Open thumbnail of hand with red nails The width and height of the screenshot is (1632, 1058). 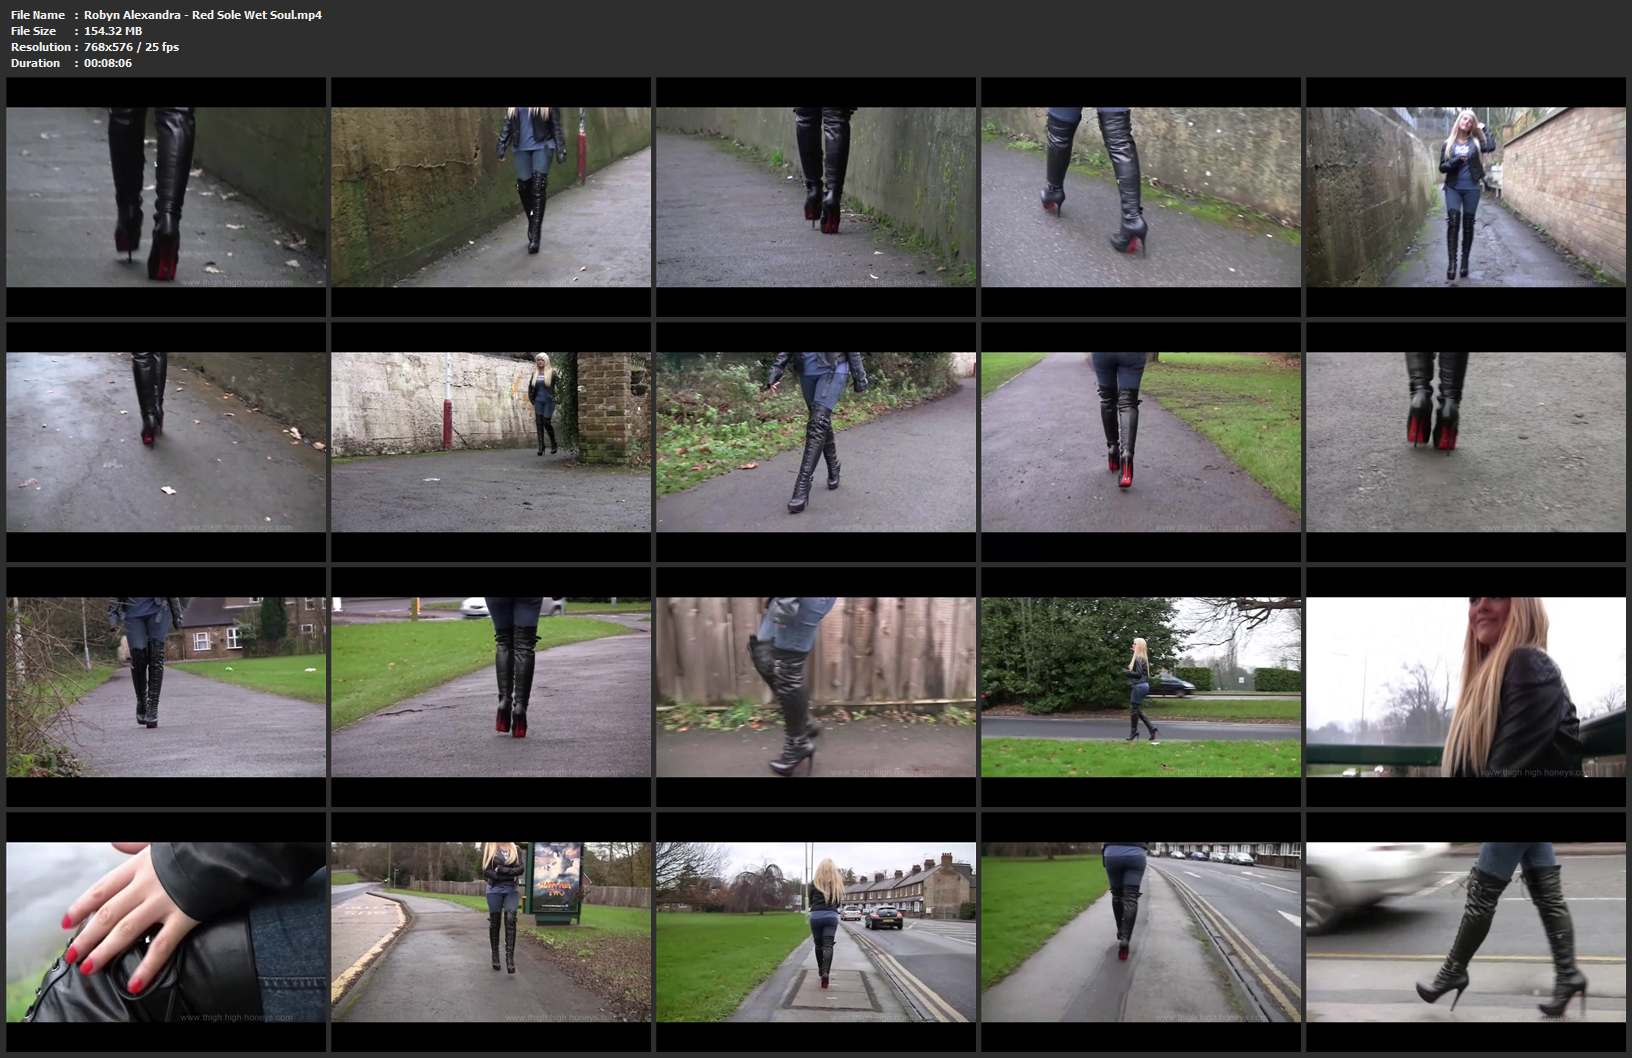point(166,932)
